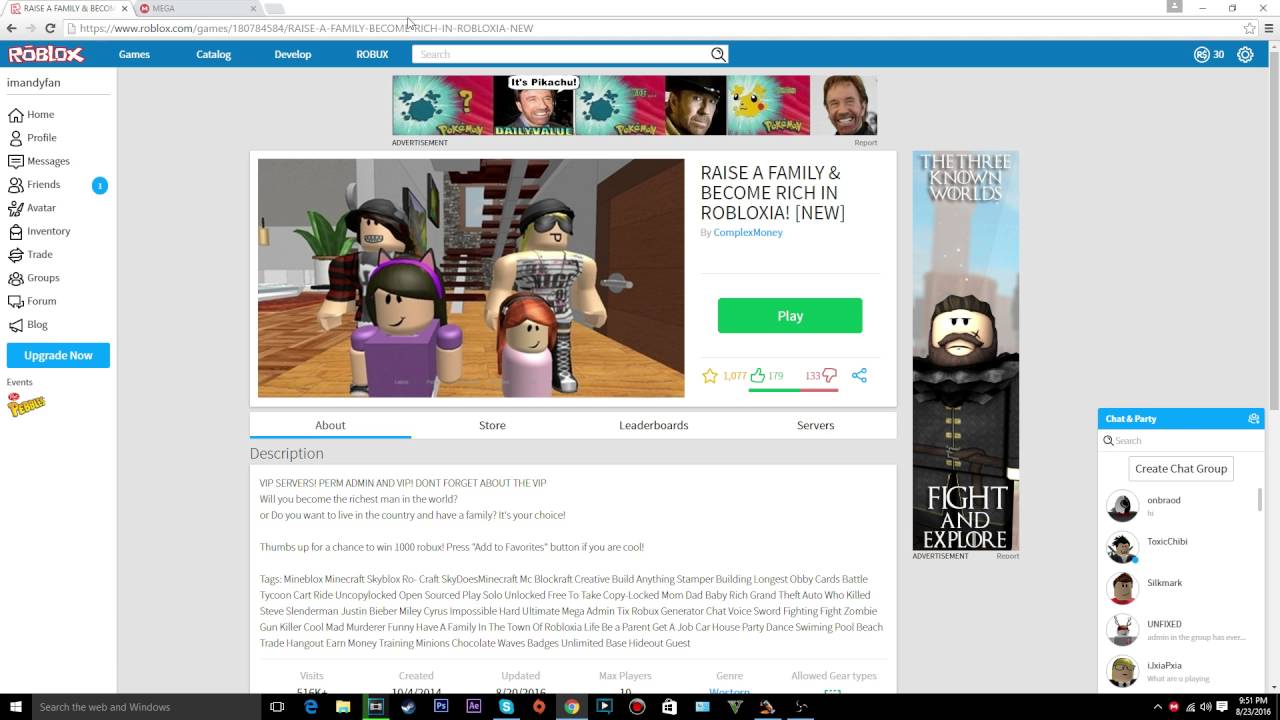Open Forum in the sidebar

coord(33,301)
